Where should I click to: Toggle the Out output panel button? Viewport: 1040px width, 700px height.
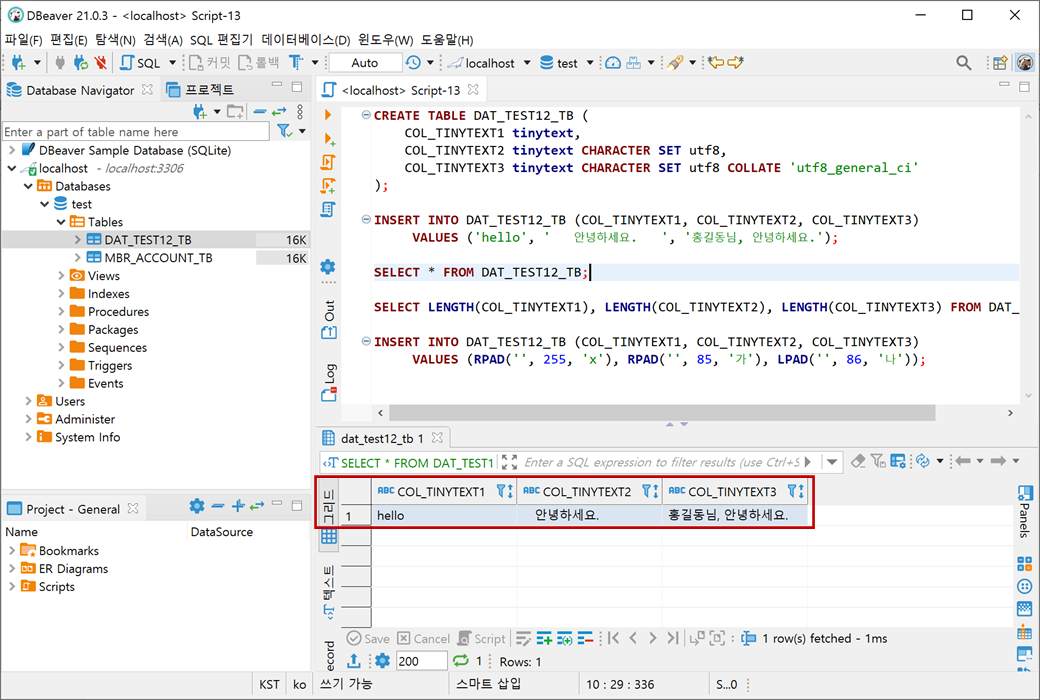point(329,320)
